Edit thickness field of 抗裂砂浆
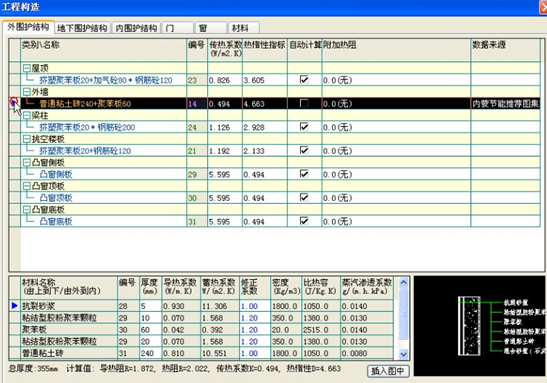547x383 pixels. click(x=151, y=306)
